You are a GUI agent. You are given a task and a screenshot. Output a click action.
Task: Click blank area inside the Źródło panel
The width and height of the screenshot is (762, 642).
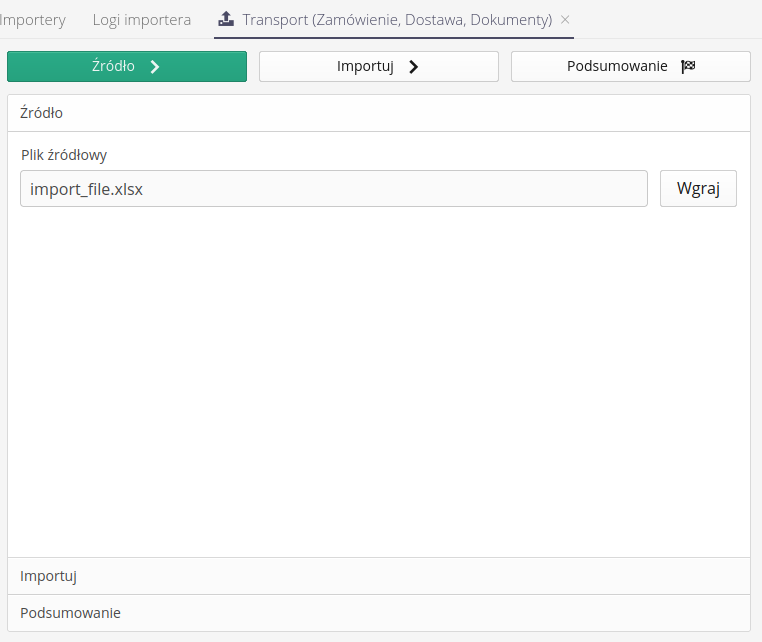378,380
